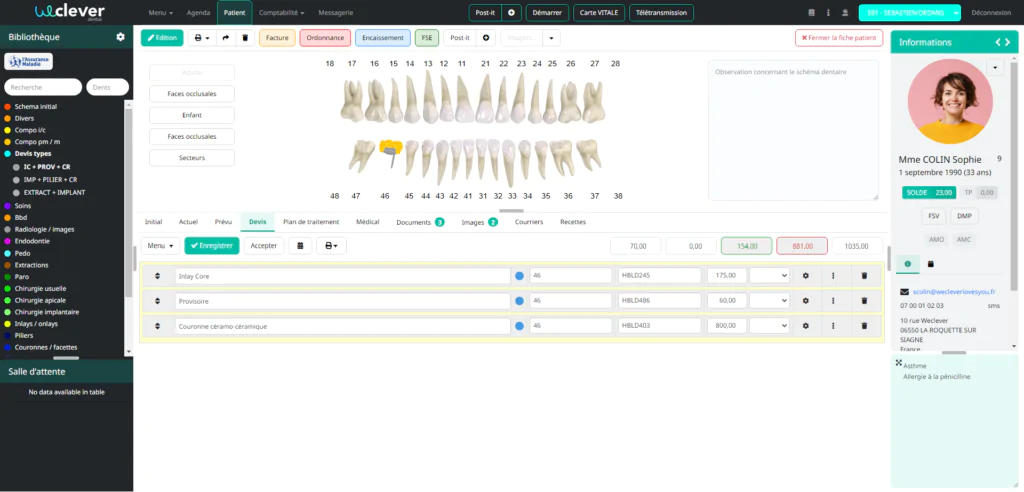Click reorder handle of Inlay Core row
Viewport: 1024px width, 492px height.
[x=157, y=276]
